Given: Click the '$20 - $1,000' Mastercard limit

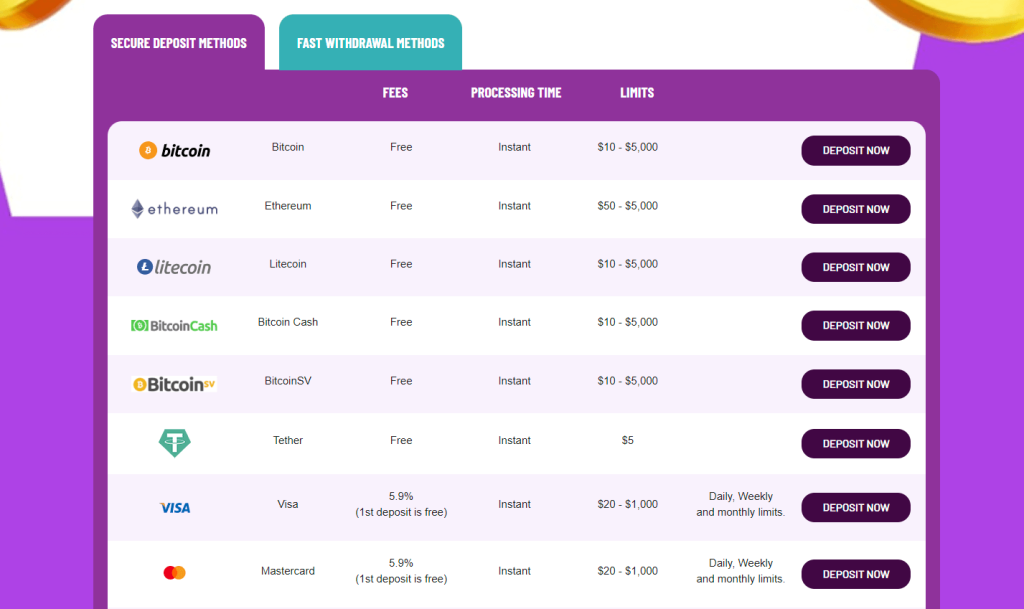Looking at the screenshot, I should [628, 570].
